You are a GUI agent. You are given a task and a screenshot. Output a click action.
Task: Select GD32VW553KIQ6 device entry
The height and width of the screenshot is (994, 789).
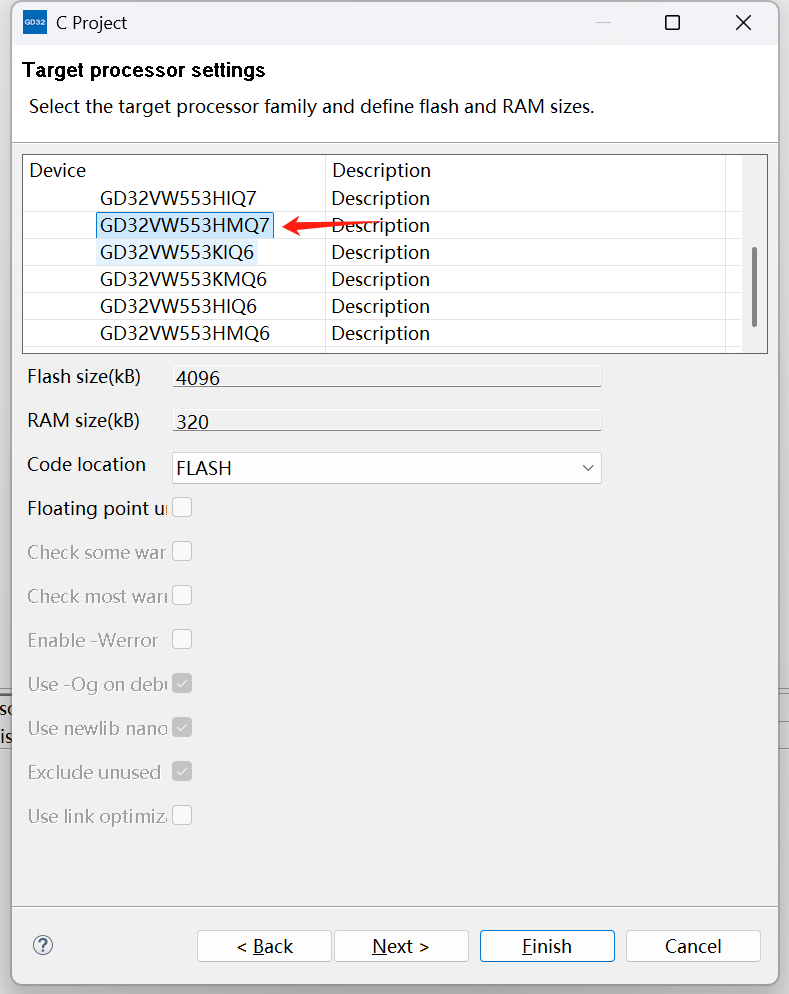(x=177, y=252)
